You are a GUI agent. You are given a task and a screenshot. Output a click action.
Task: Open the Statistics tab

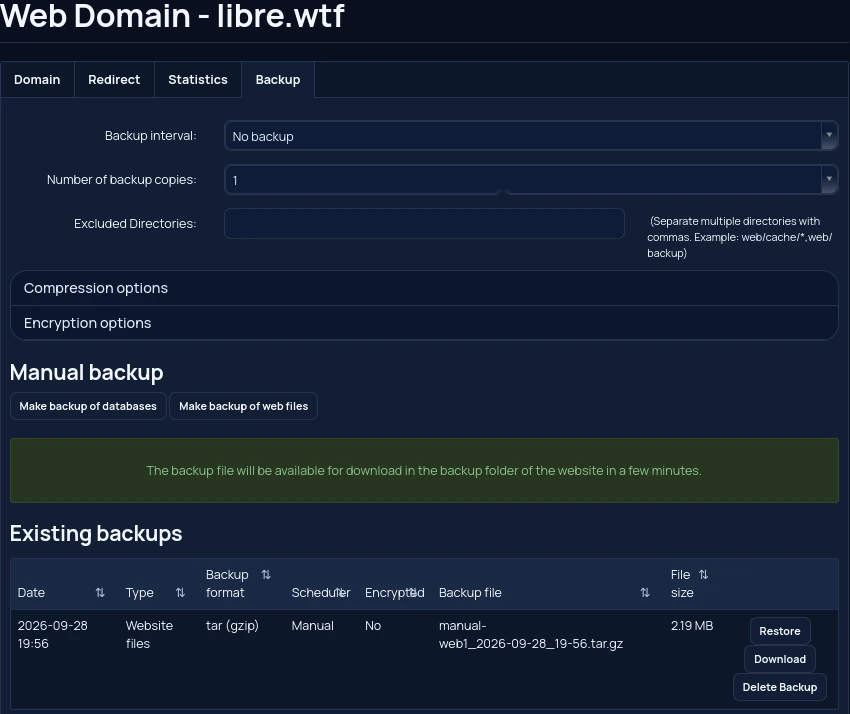[198, 80]
